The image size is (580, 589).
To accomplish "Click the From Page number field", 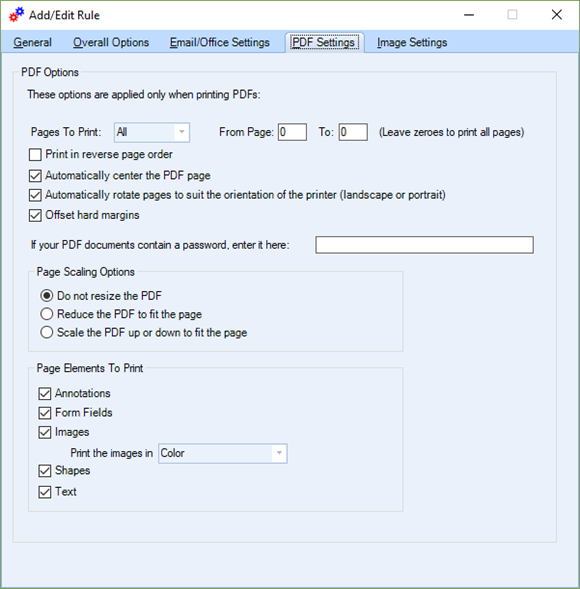I will [x=292, y=132].
